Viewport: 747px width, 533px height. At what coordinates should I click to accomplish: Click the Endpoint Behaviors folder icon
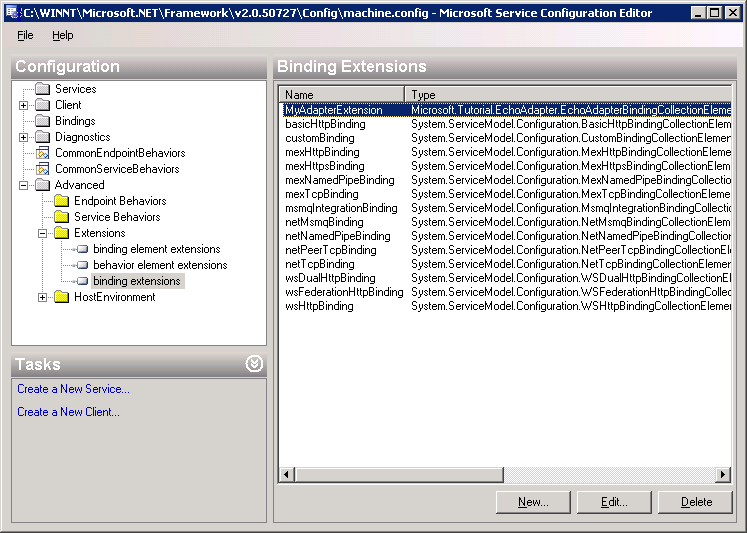(62, 201)
